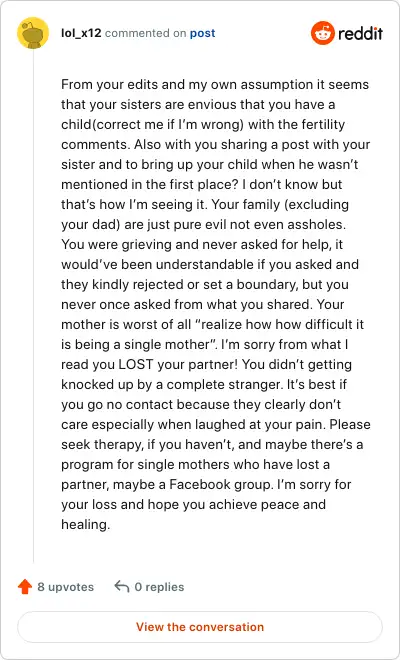Follow the blue post link

click(x=203, y=33)
